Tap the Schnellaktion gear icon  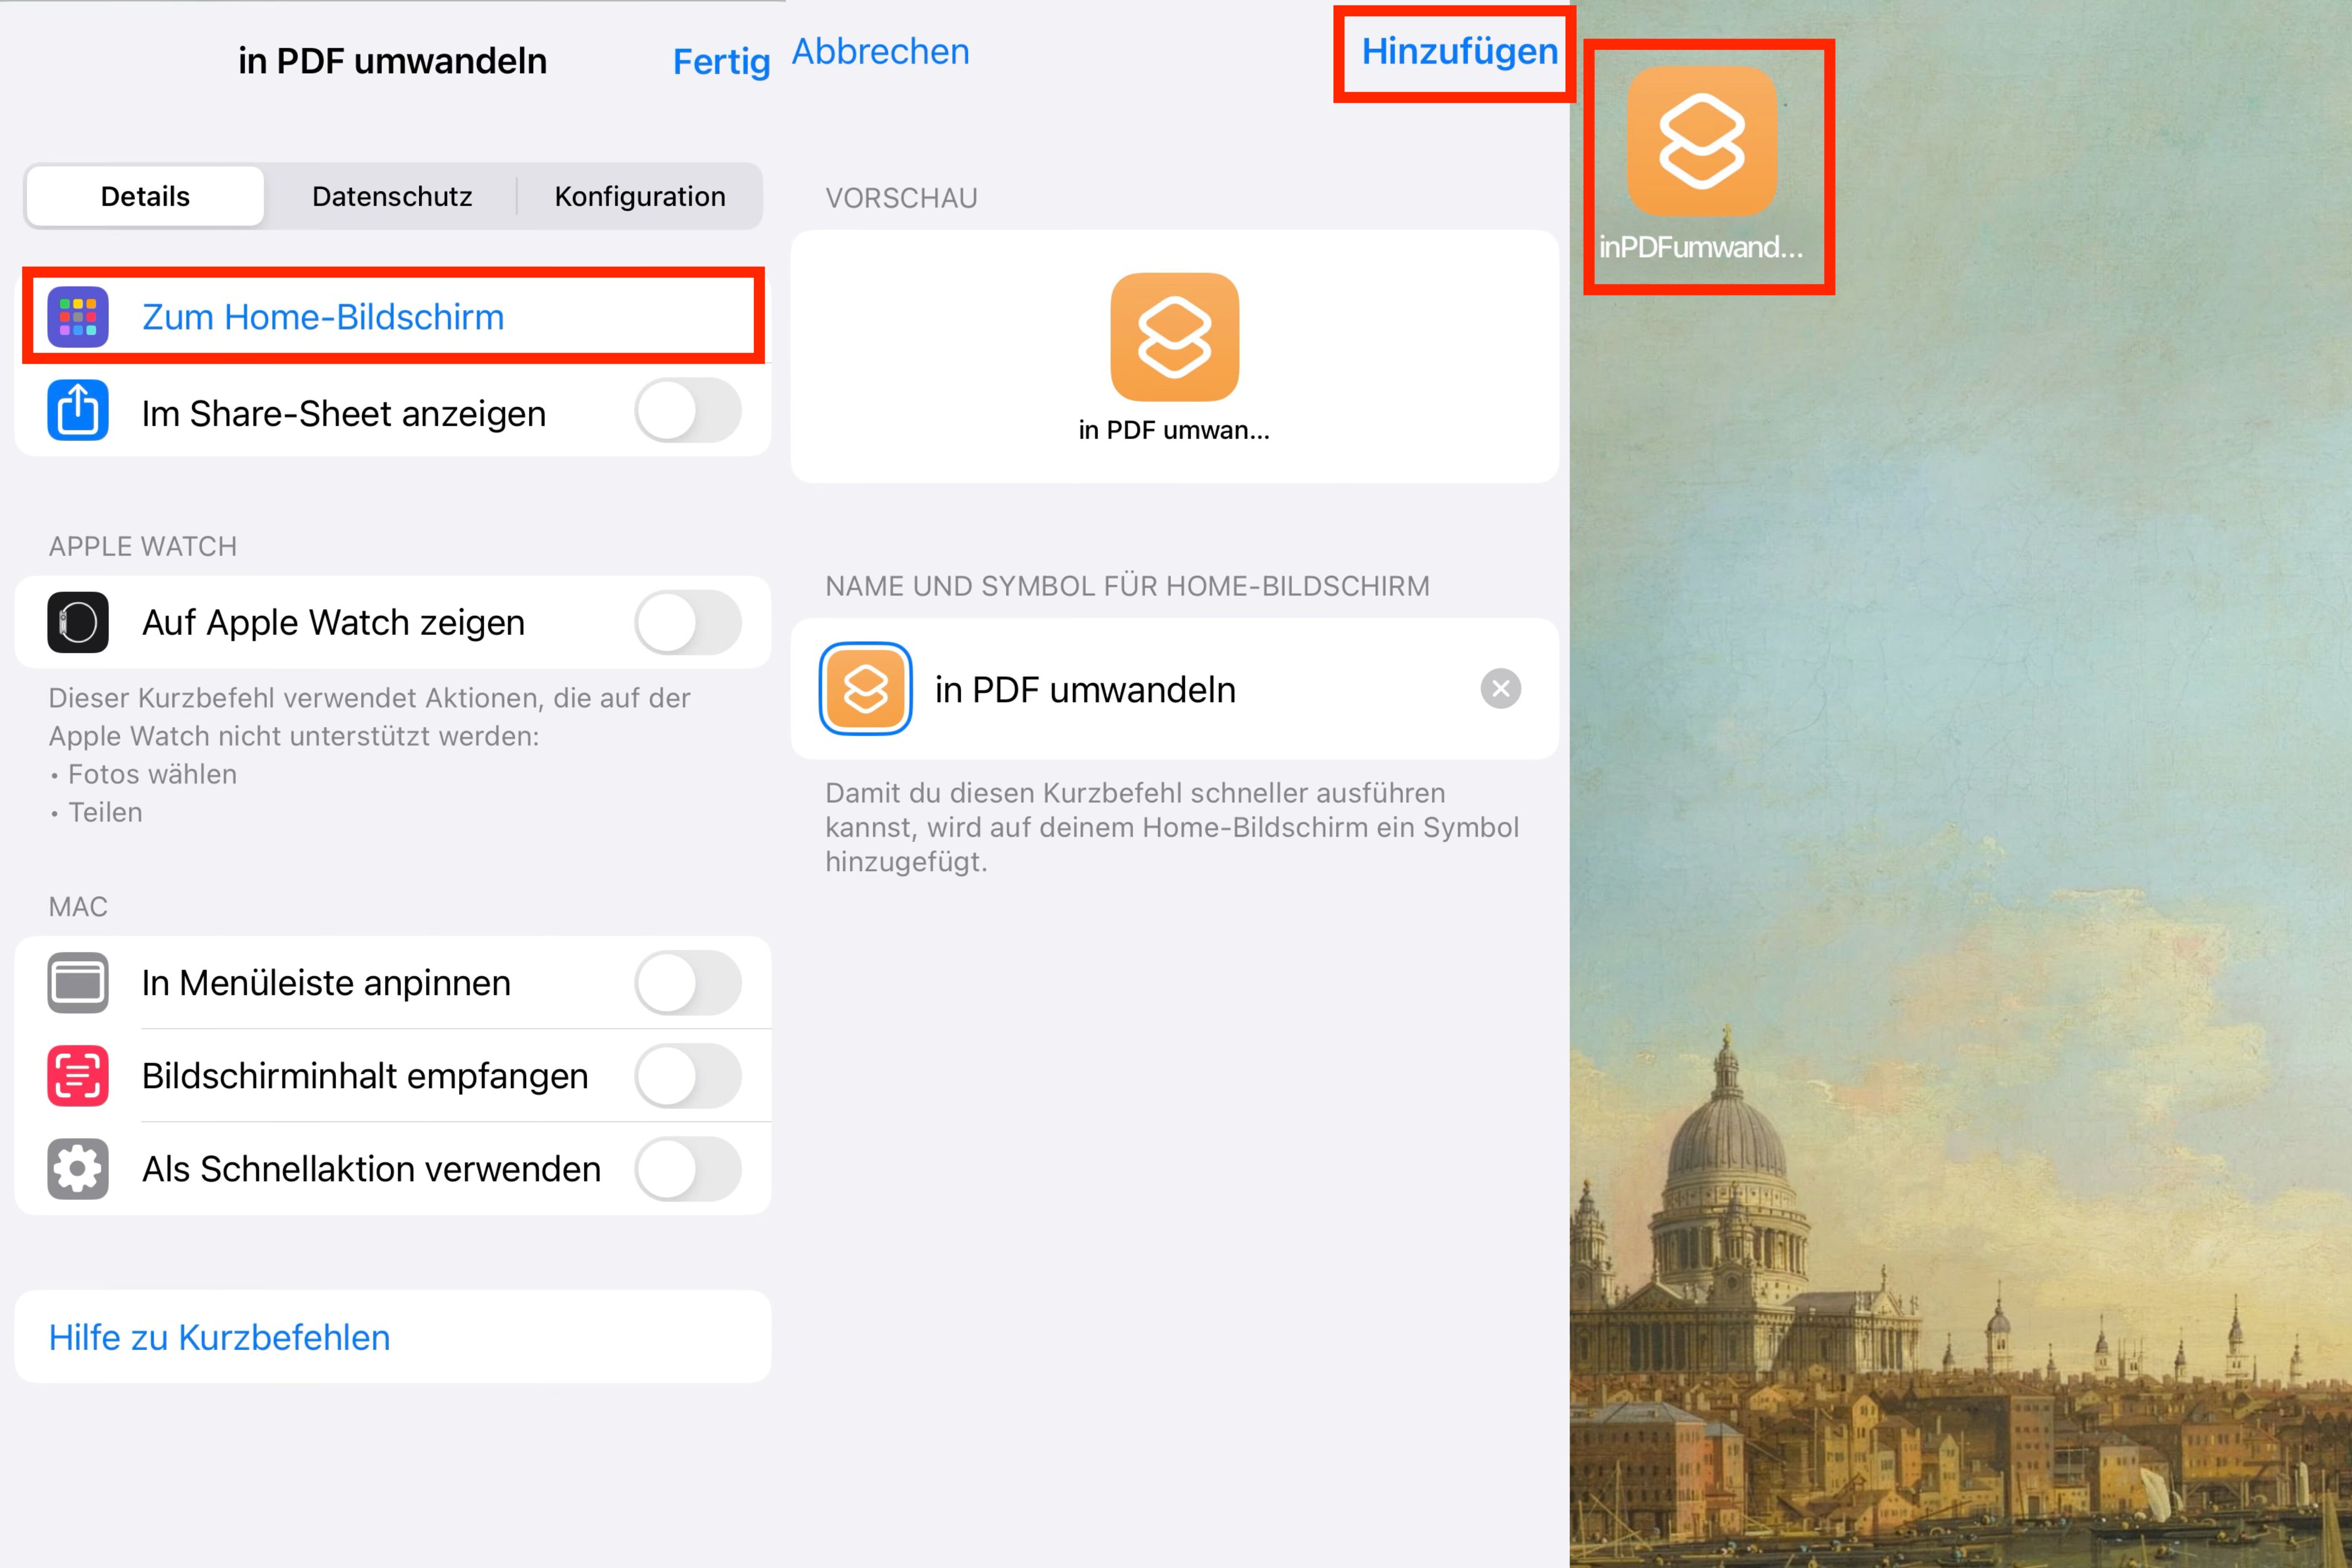tap(78, 1169)
